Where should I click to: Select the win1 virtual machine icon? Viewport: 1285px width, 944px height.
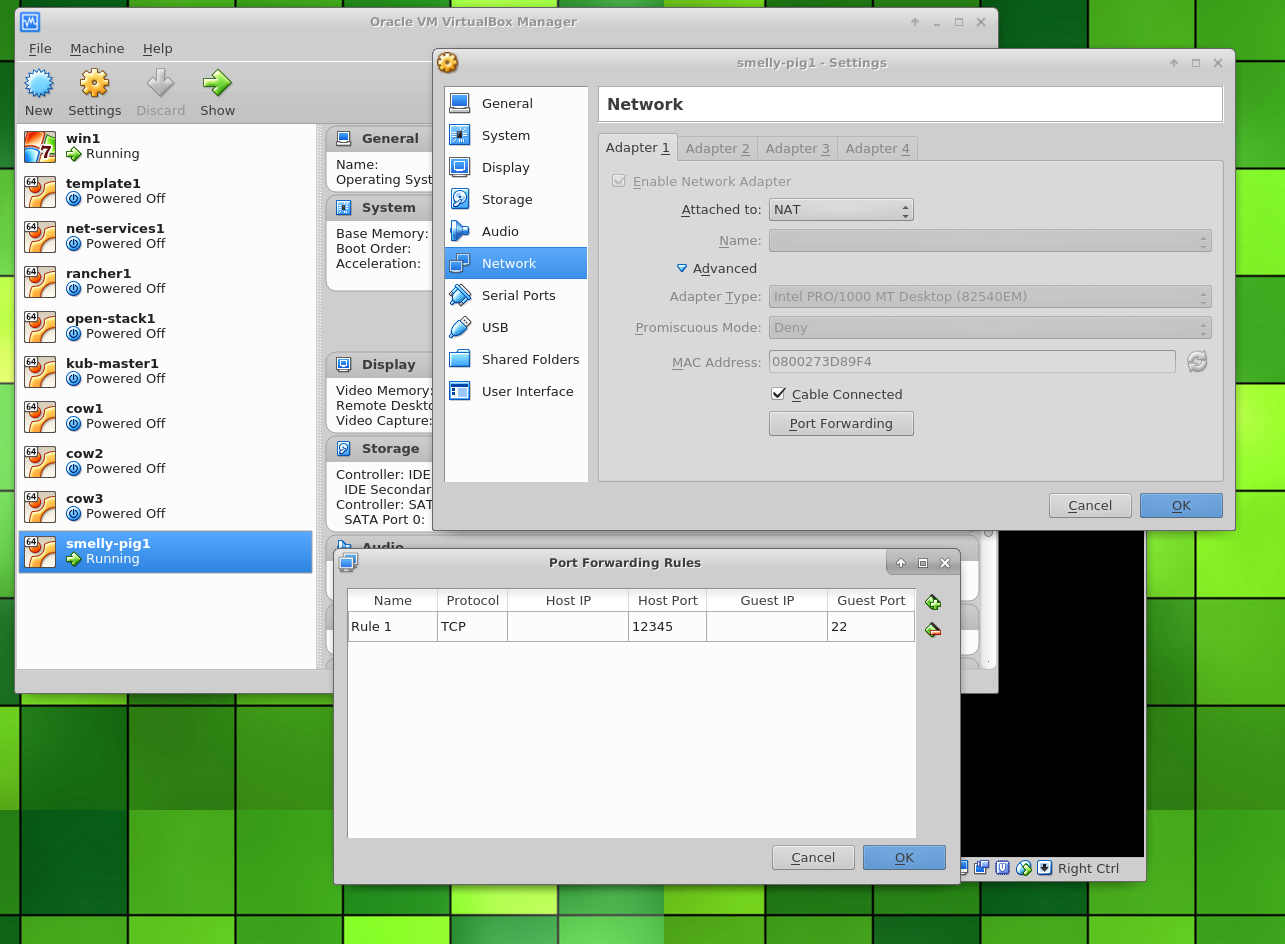[40, 146]
